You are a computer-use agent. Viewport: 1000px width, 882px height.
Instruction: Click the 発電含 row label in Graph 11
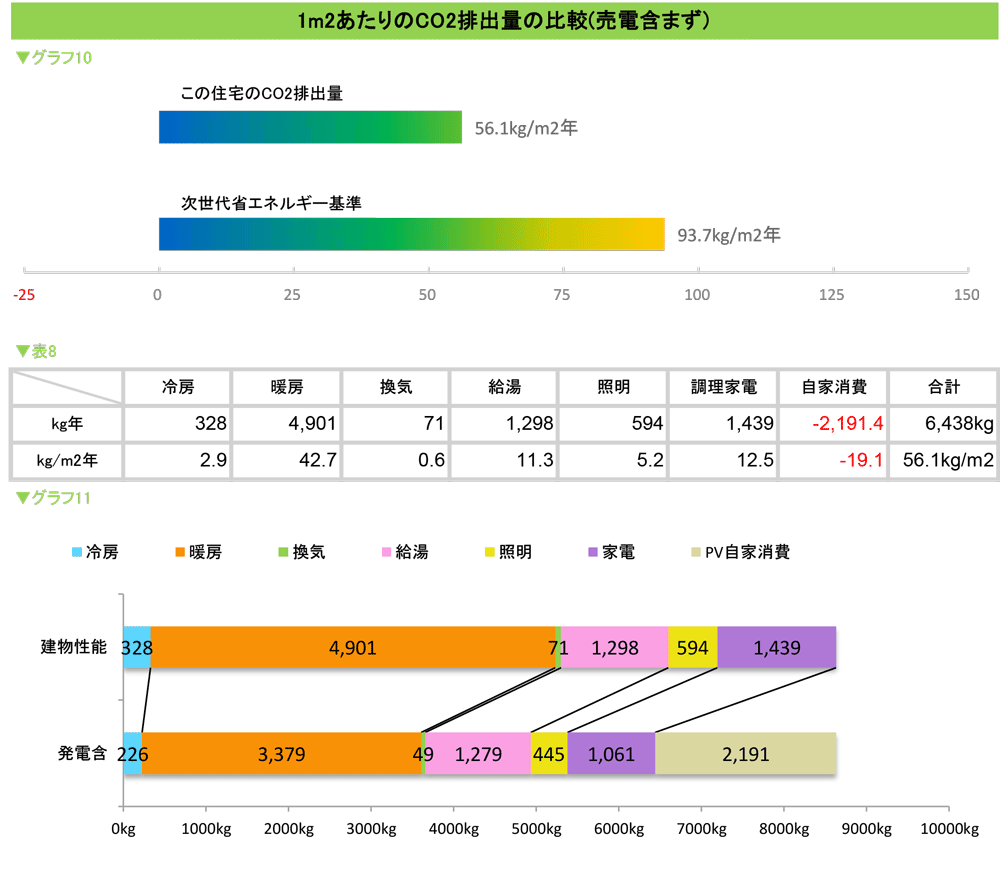pos(82,753)
